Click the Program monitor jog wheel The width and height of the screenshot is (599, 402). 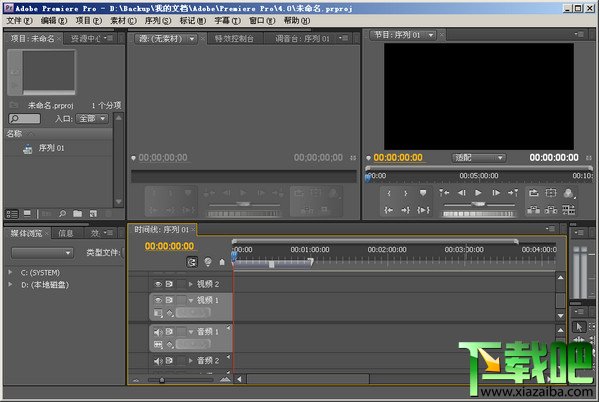pos(479,214)
